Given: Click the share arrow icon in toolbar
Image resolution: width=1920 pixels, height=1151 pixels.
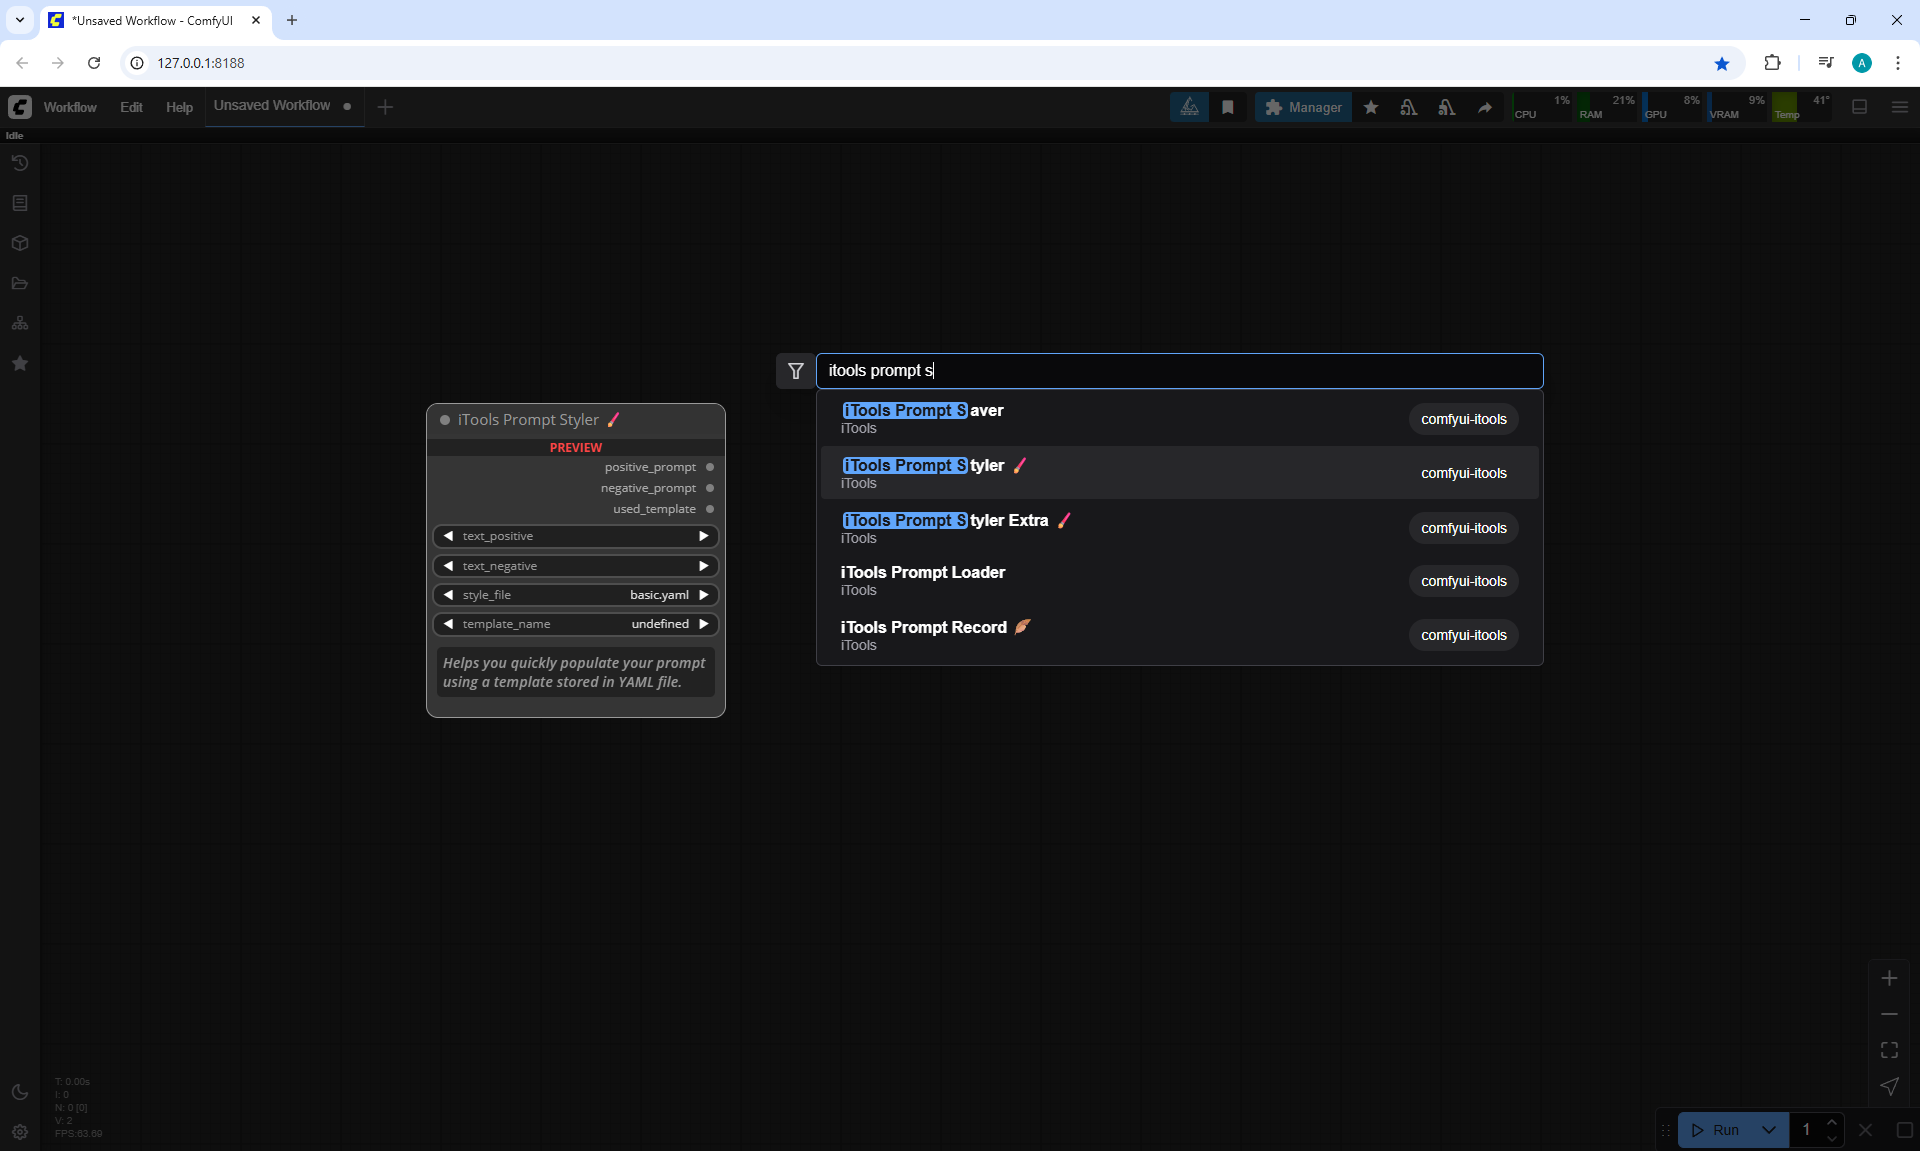Looking at the screenshot, I should (1485, 107).
